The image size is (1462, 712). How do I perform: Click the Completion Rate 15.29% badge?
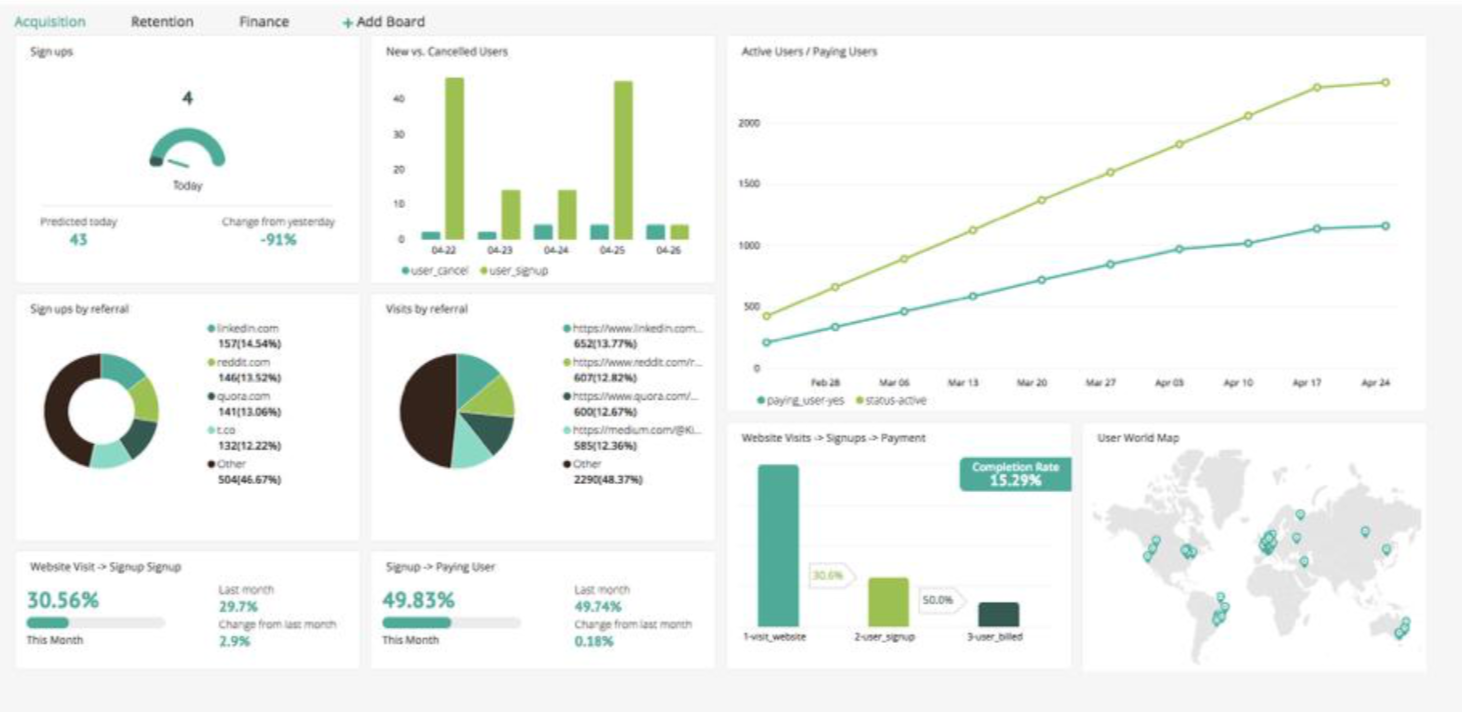[x=1014, y=474]
